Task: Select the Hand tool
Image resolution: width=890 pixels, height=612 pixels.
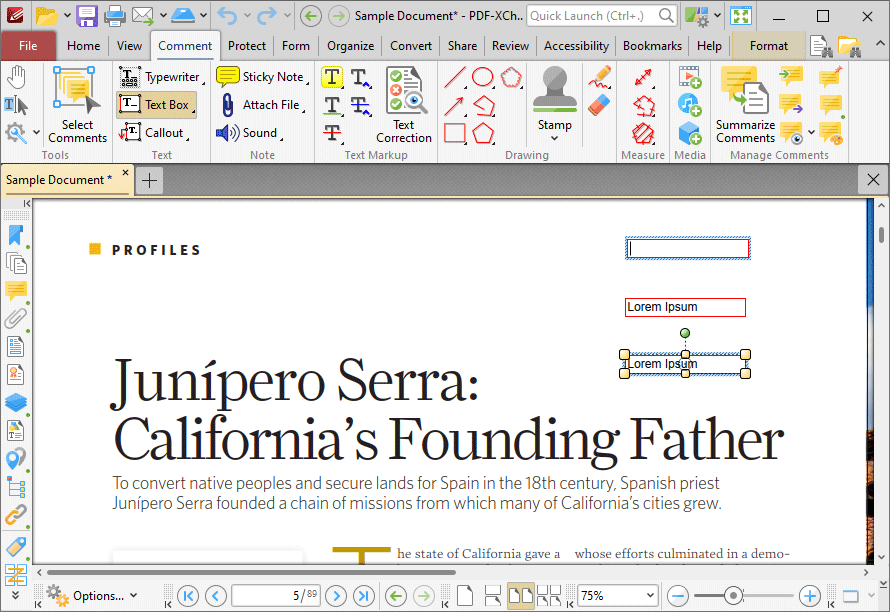Action: click(16, 77)
